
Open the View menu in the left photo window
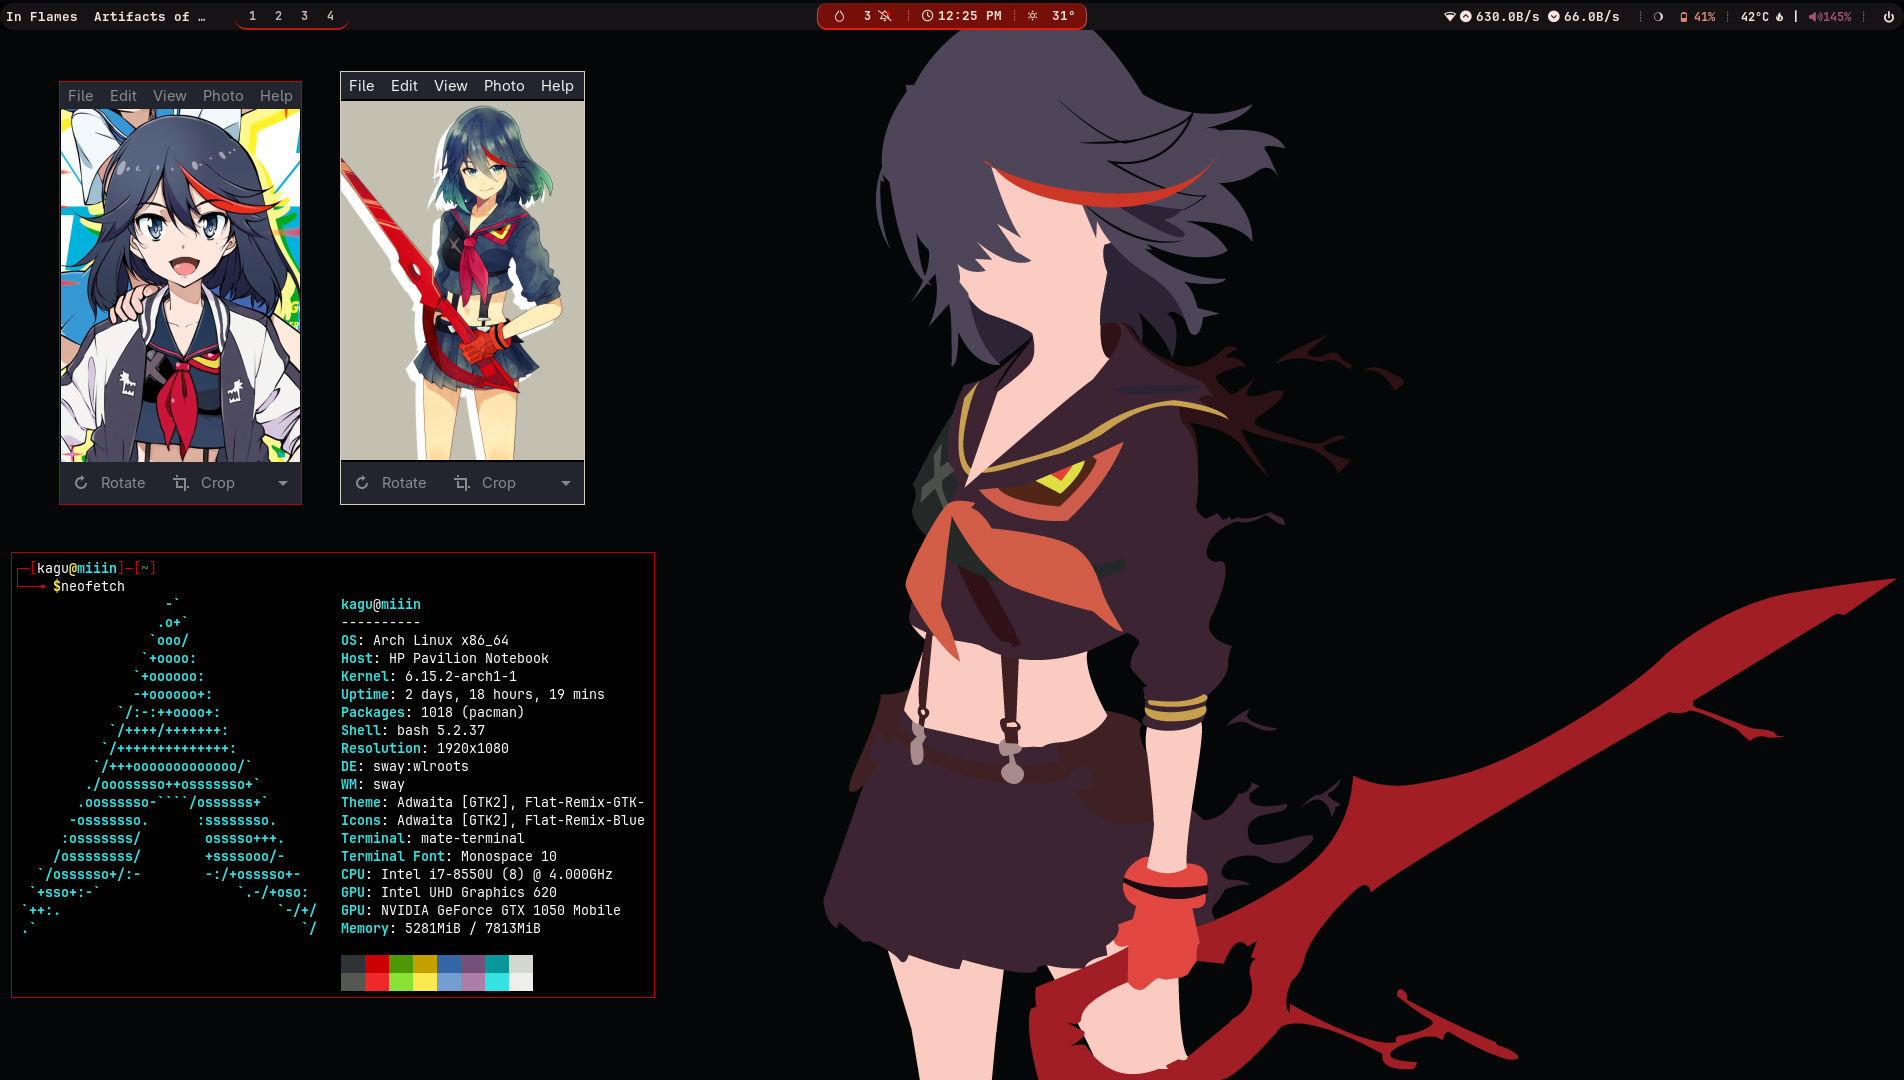click(x=169, y=96)
